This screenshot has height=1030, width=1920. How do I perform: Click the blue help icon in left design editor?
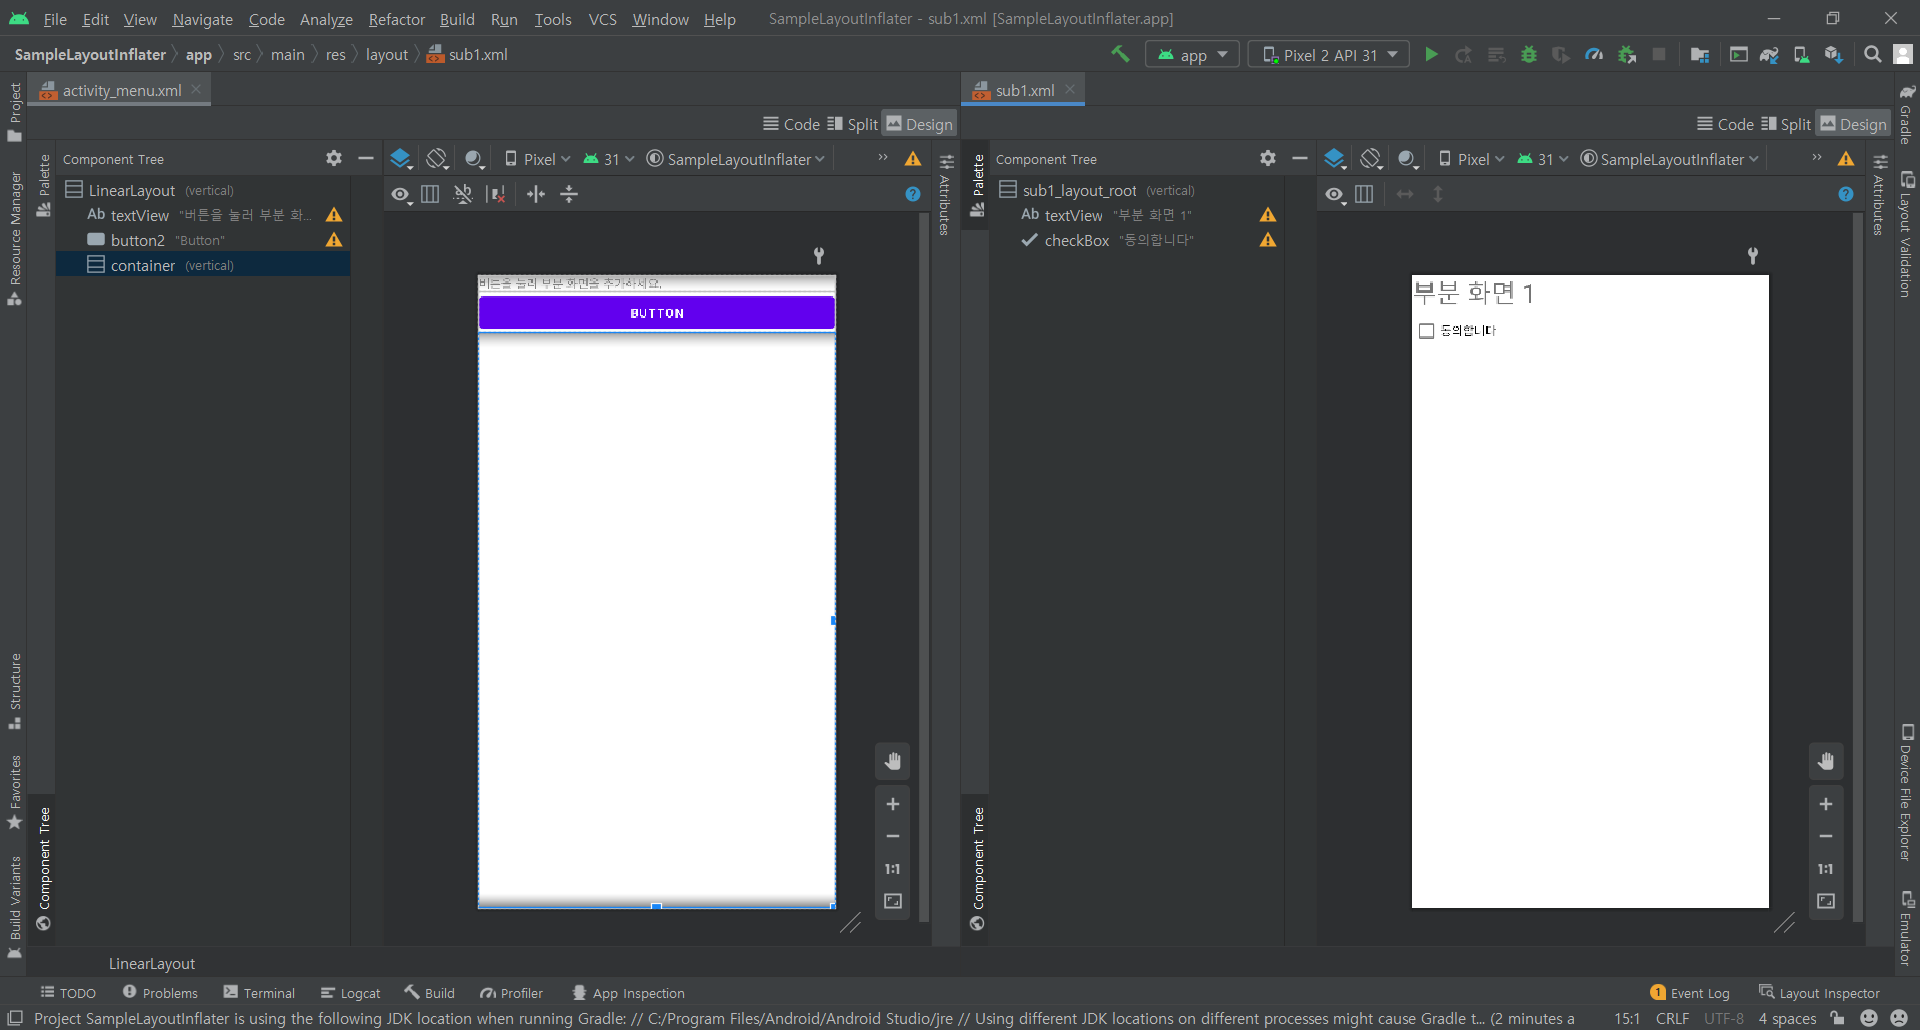pyautogui.click(x=913, y=194)
